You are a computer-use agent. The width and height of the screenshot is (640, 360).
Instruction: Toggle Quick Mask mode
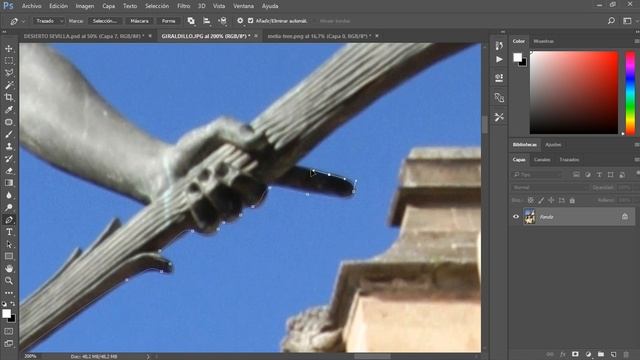pyautogui.click(x=9, y=331)
